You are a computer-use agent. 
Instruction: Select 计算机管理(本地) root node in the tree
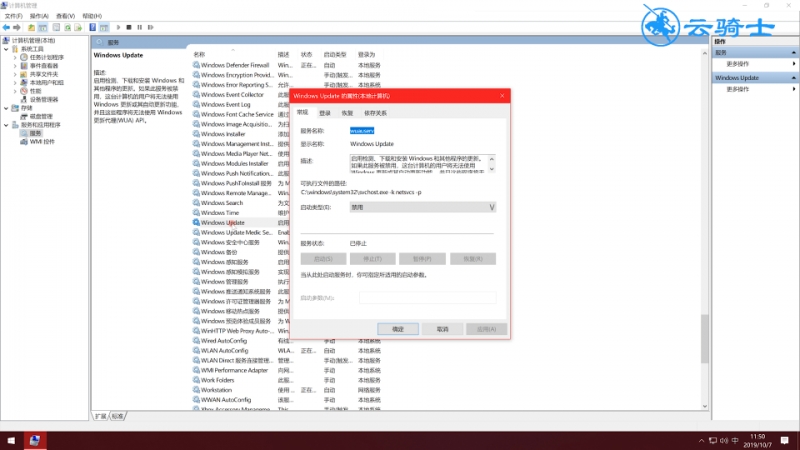[x=33, y=40]
